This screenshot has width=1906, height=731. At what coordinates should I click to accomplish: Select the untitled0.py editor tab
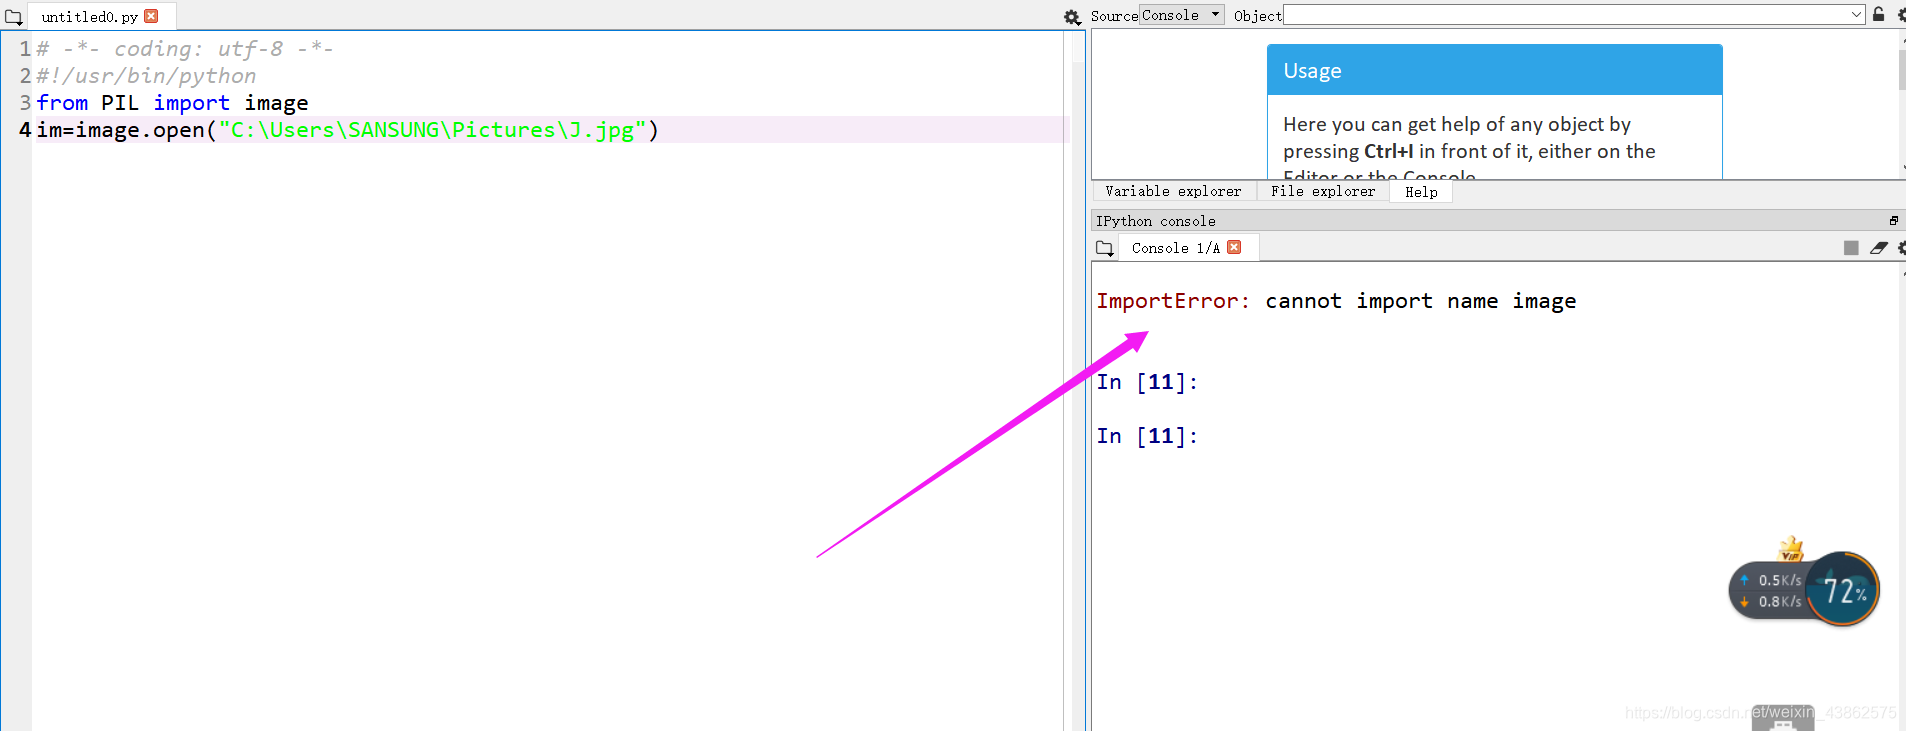(x=89, y=17)
